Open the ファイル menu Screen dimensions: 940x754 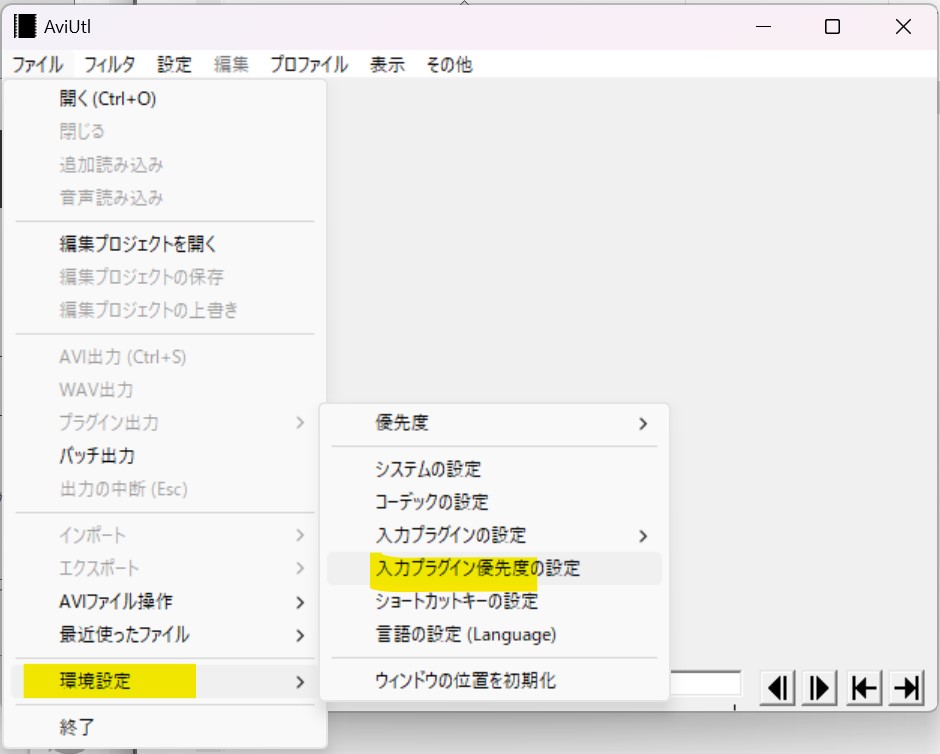37,64
